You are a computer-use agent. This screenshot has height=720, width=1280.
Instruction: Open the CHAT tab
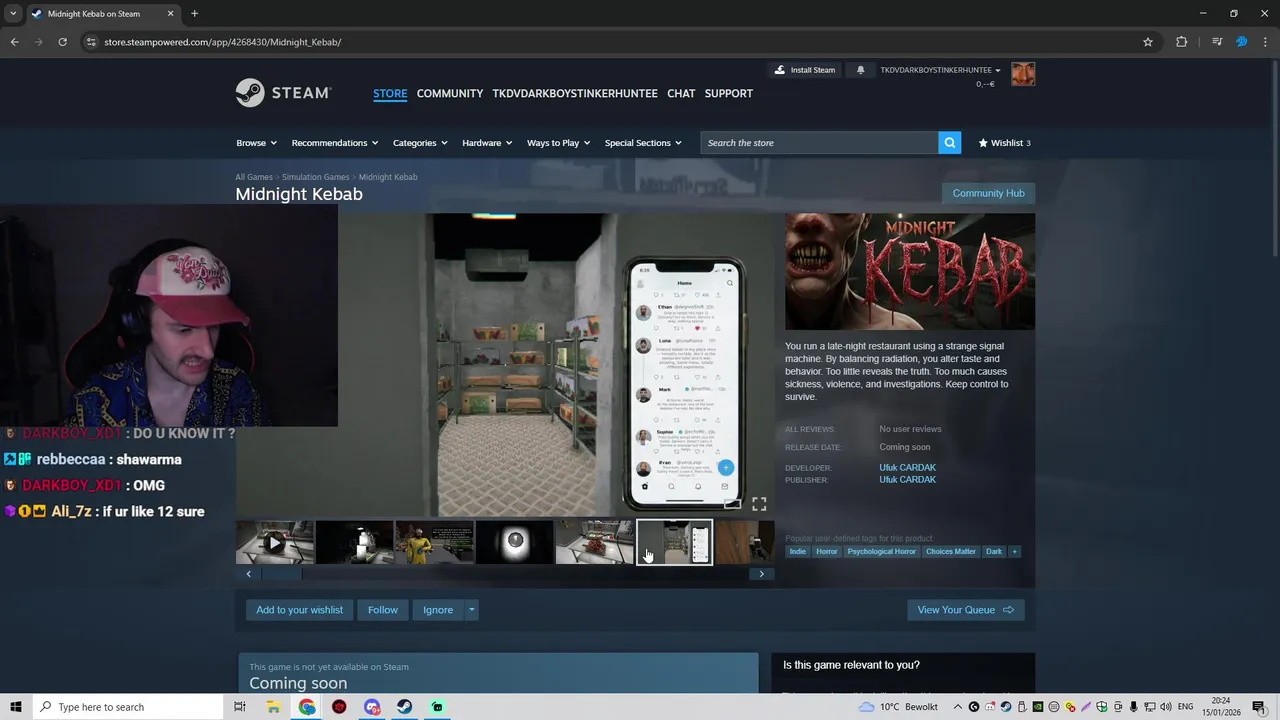point(681,93)
